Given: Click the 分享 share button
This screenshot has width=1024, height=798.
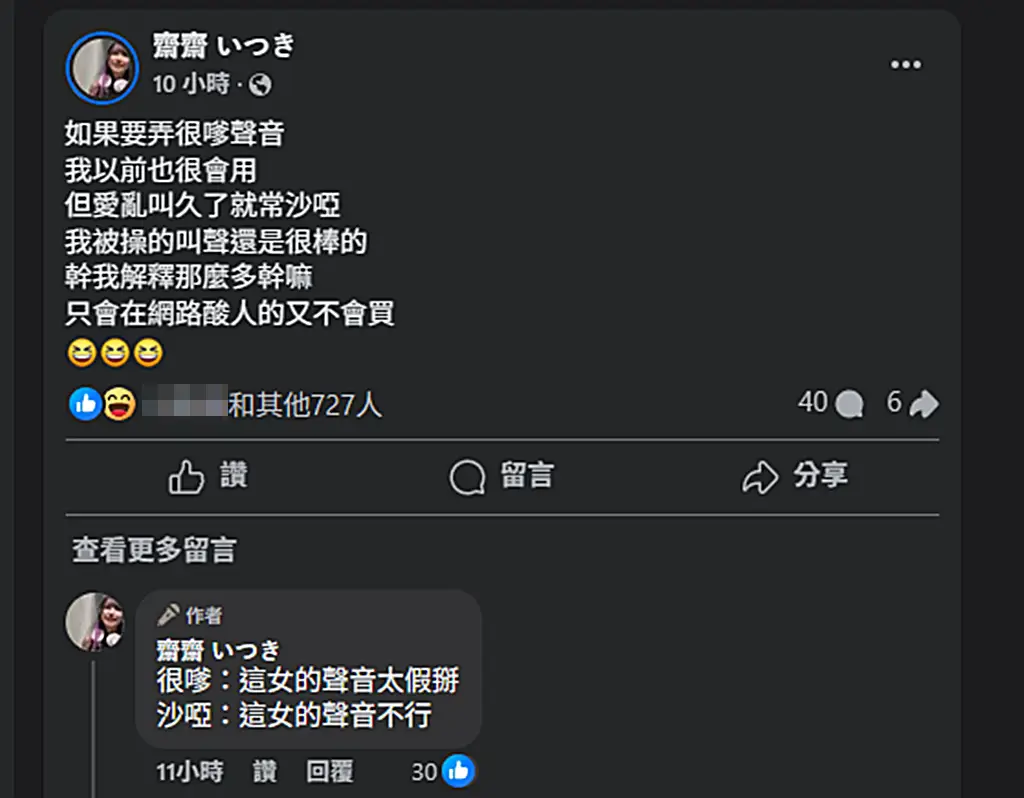Looking at the screenshot, I should point(795,476).
